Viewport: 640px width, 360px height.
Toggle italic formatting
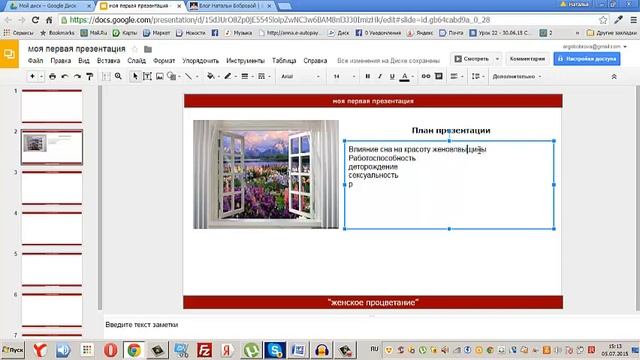380,76
